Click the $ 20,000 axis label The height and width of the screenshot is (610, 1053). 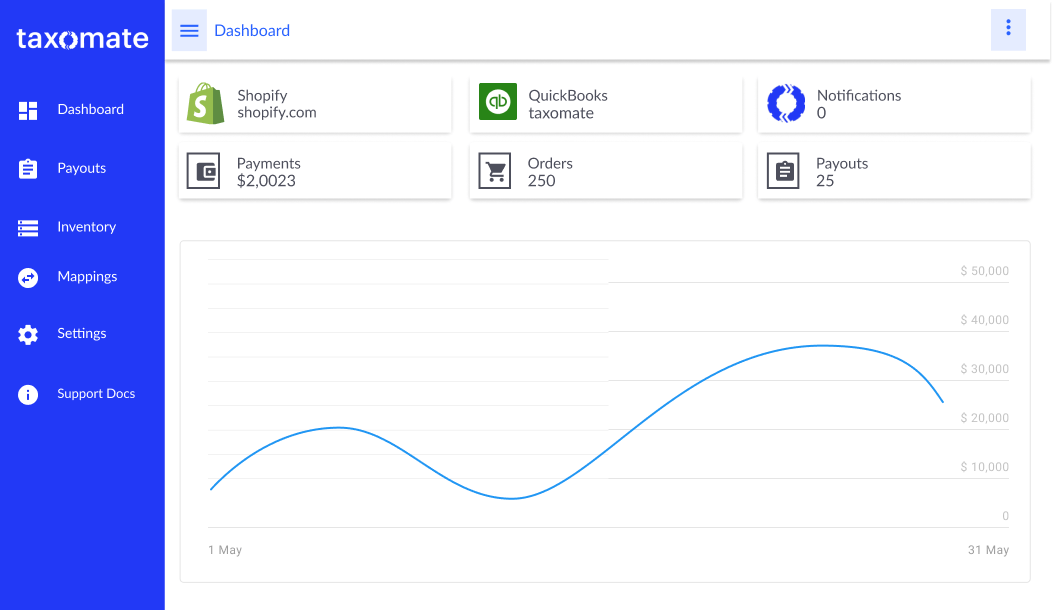(985, 418)
